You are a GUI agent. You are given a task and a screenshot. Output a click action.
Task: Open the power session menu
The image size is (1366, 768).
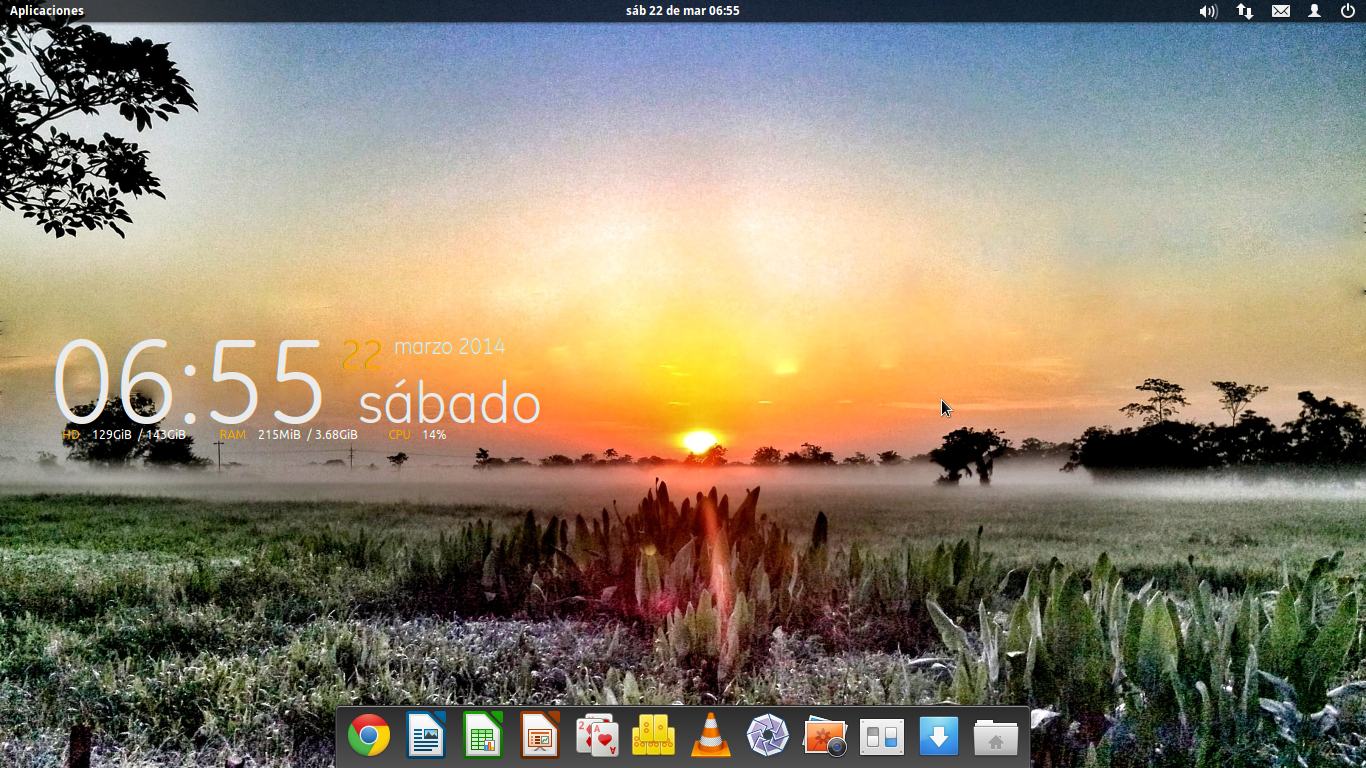click(1348, 11)
